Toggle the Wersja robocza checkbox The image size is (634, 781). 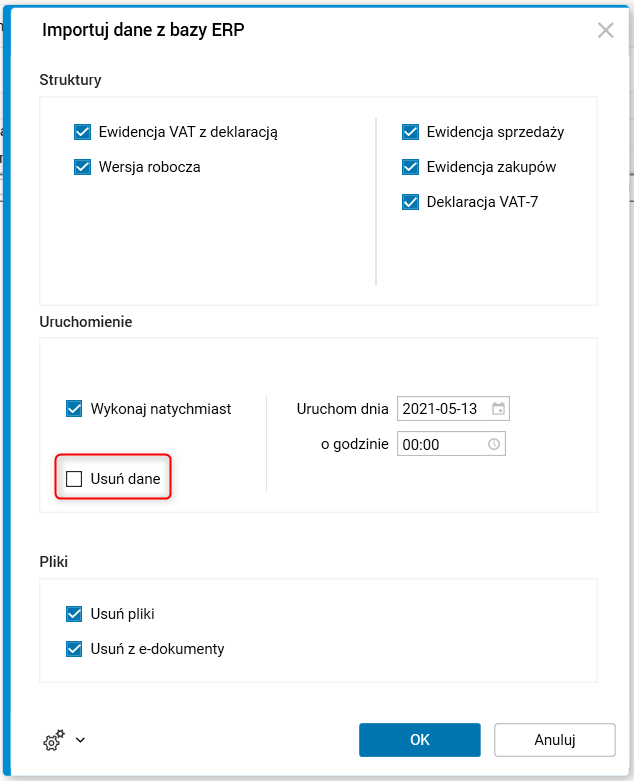coord(83,167)
